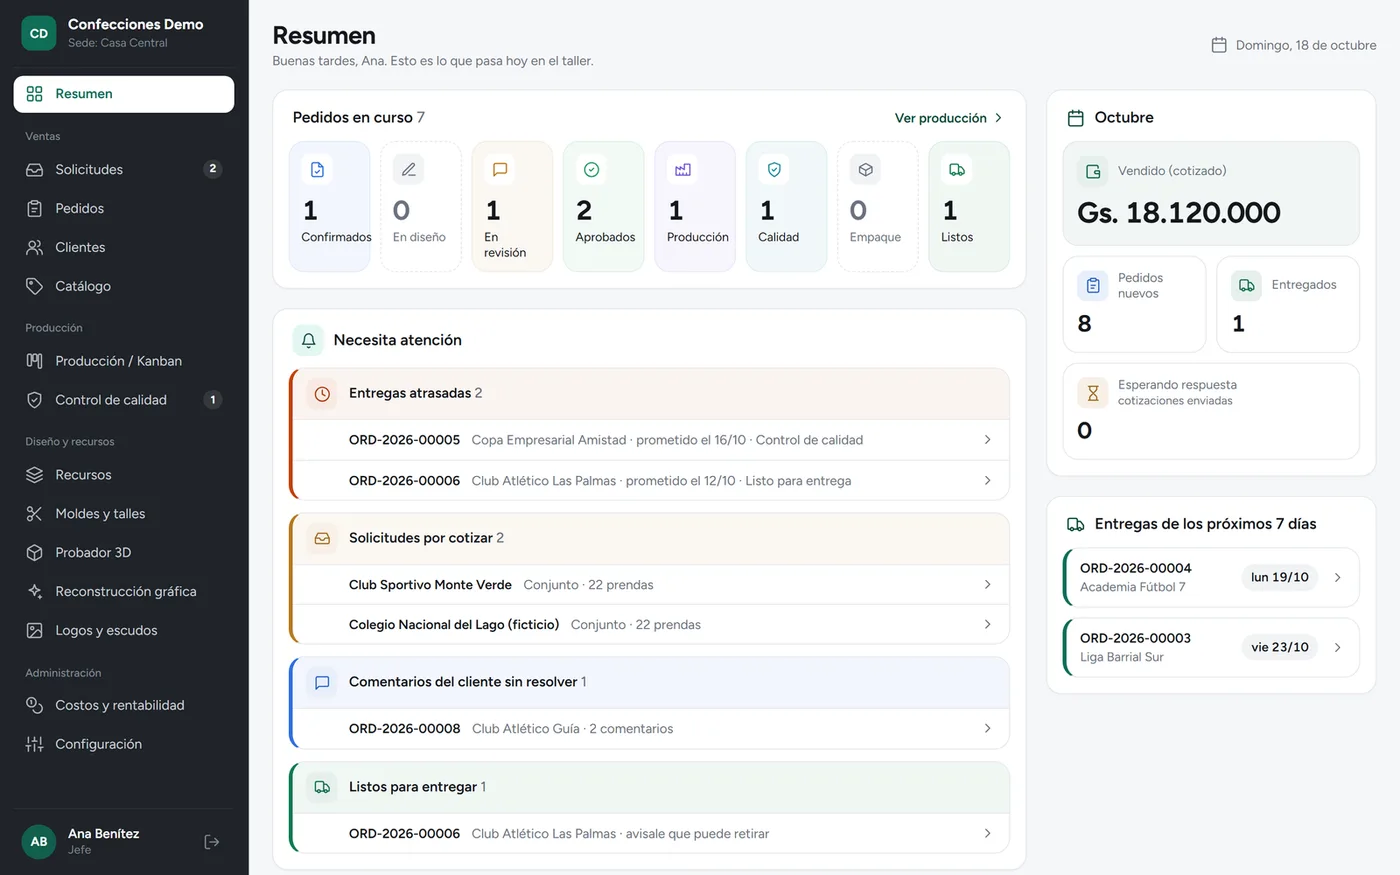Go to Solicitudes in the sidebar
The image size is (1400, 875).
(x=124, y=170)
